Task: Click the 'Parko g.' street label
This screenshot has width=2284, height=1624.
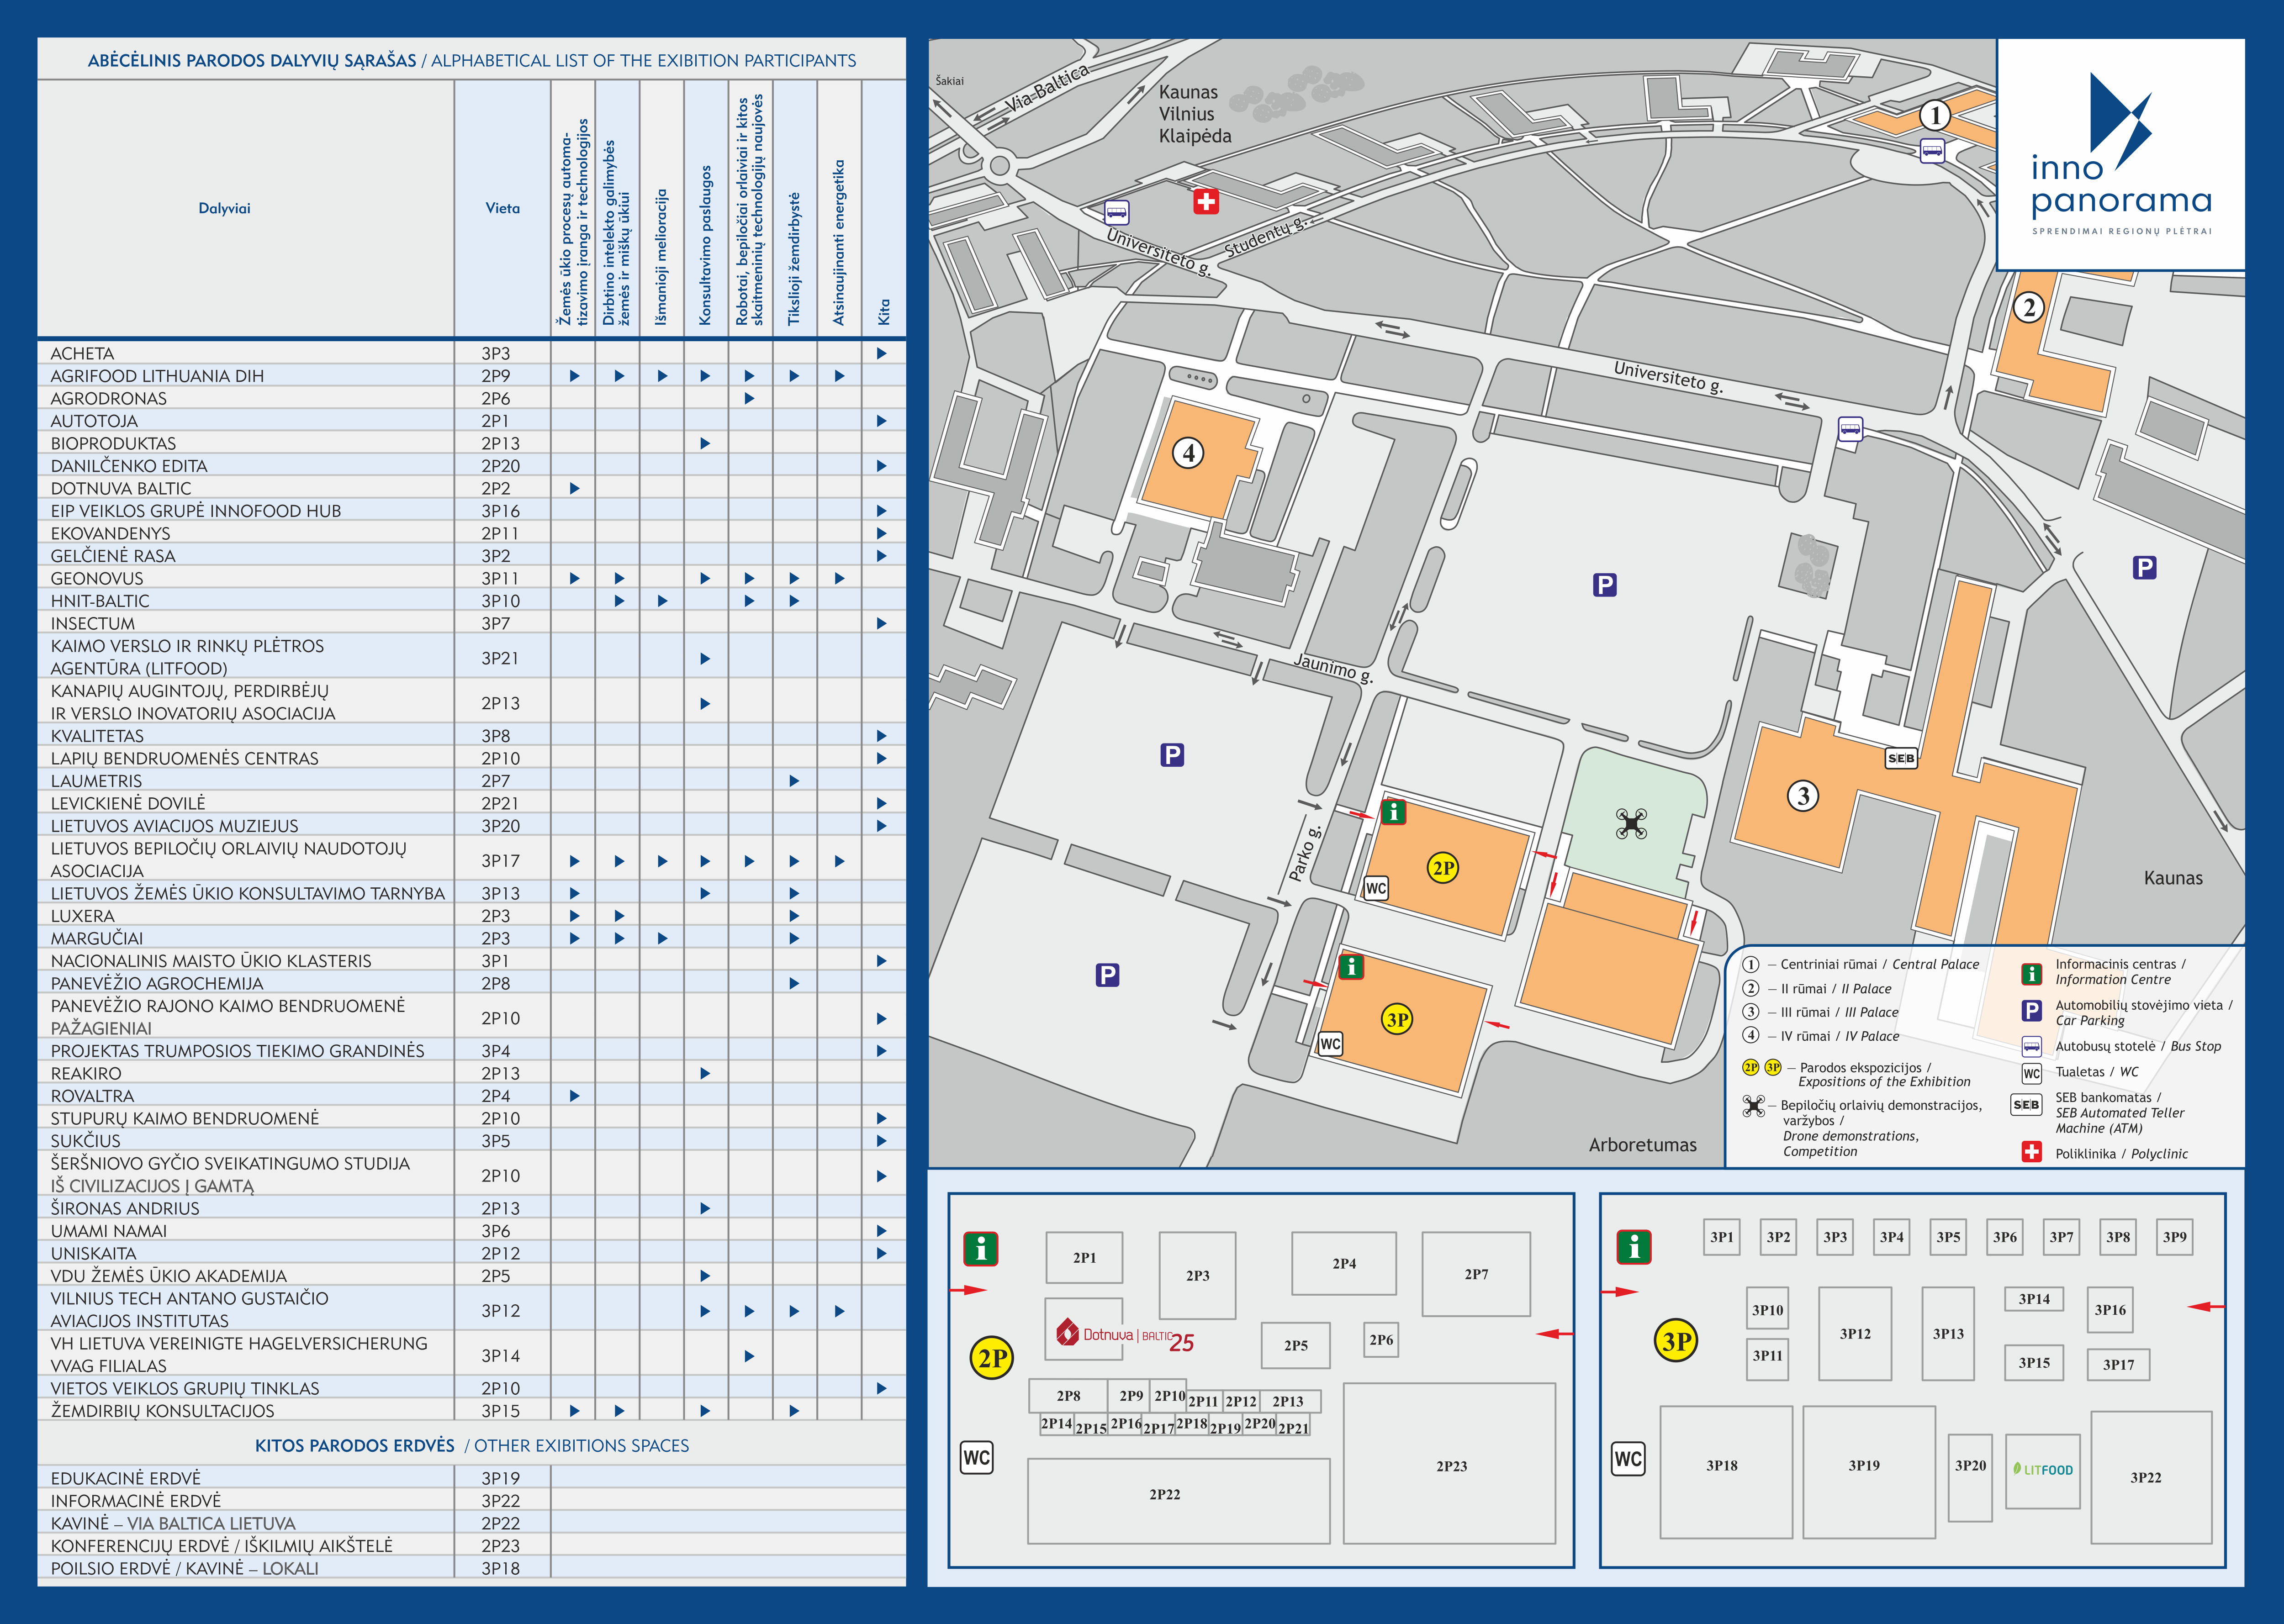Action: pos(1304,853)
